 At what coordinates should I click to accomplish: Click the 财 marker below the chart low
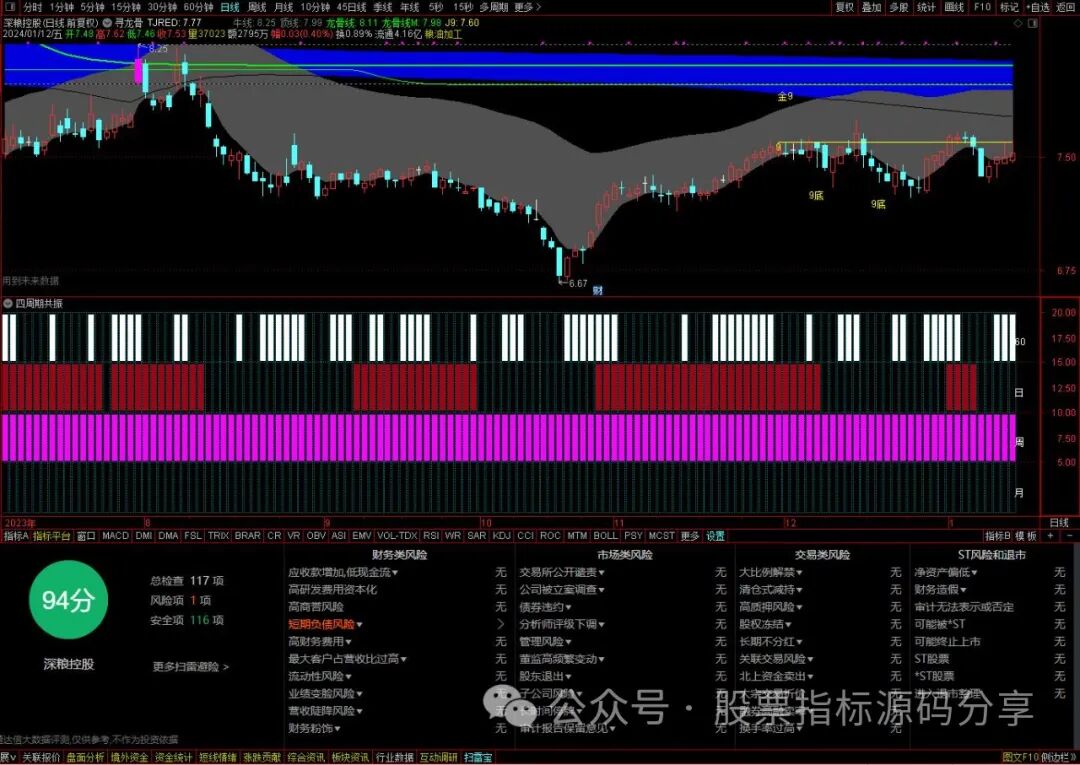[597, 291]
